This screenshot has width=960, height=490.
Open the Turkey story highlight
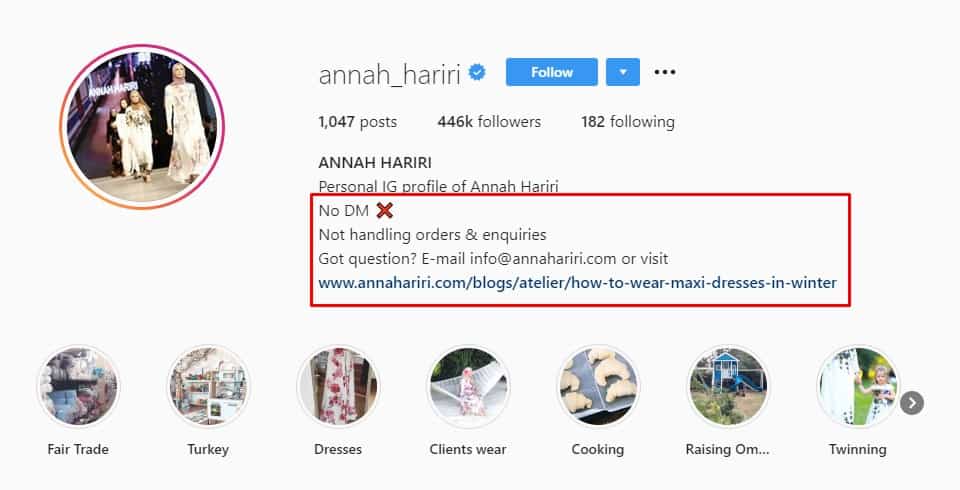coord(208,387)
